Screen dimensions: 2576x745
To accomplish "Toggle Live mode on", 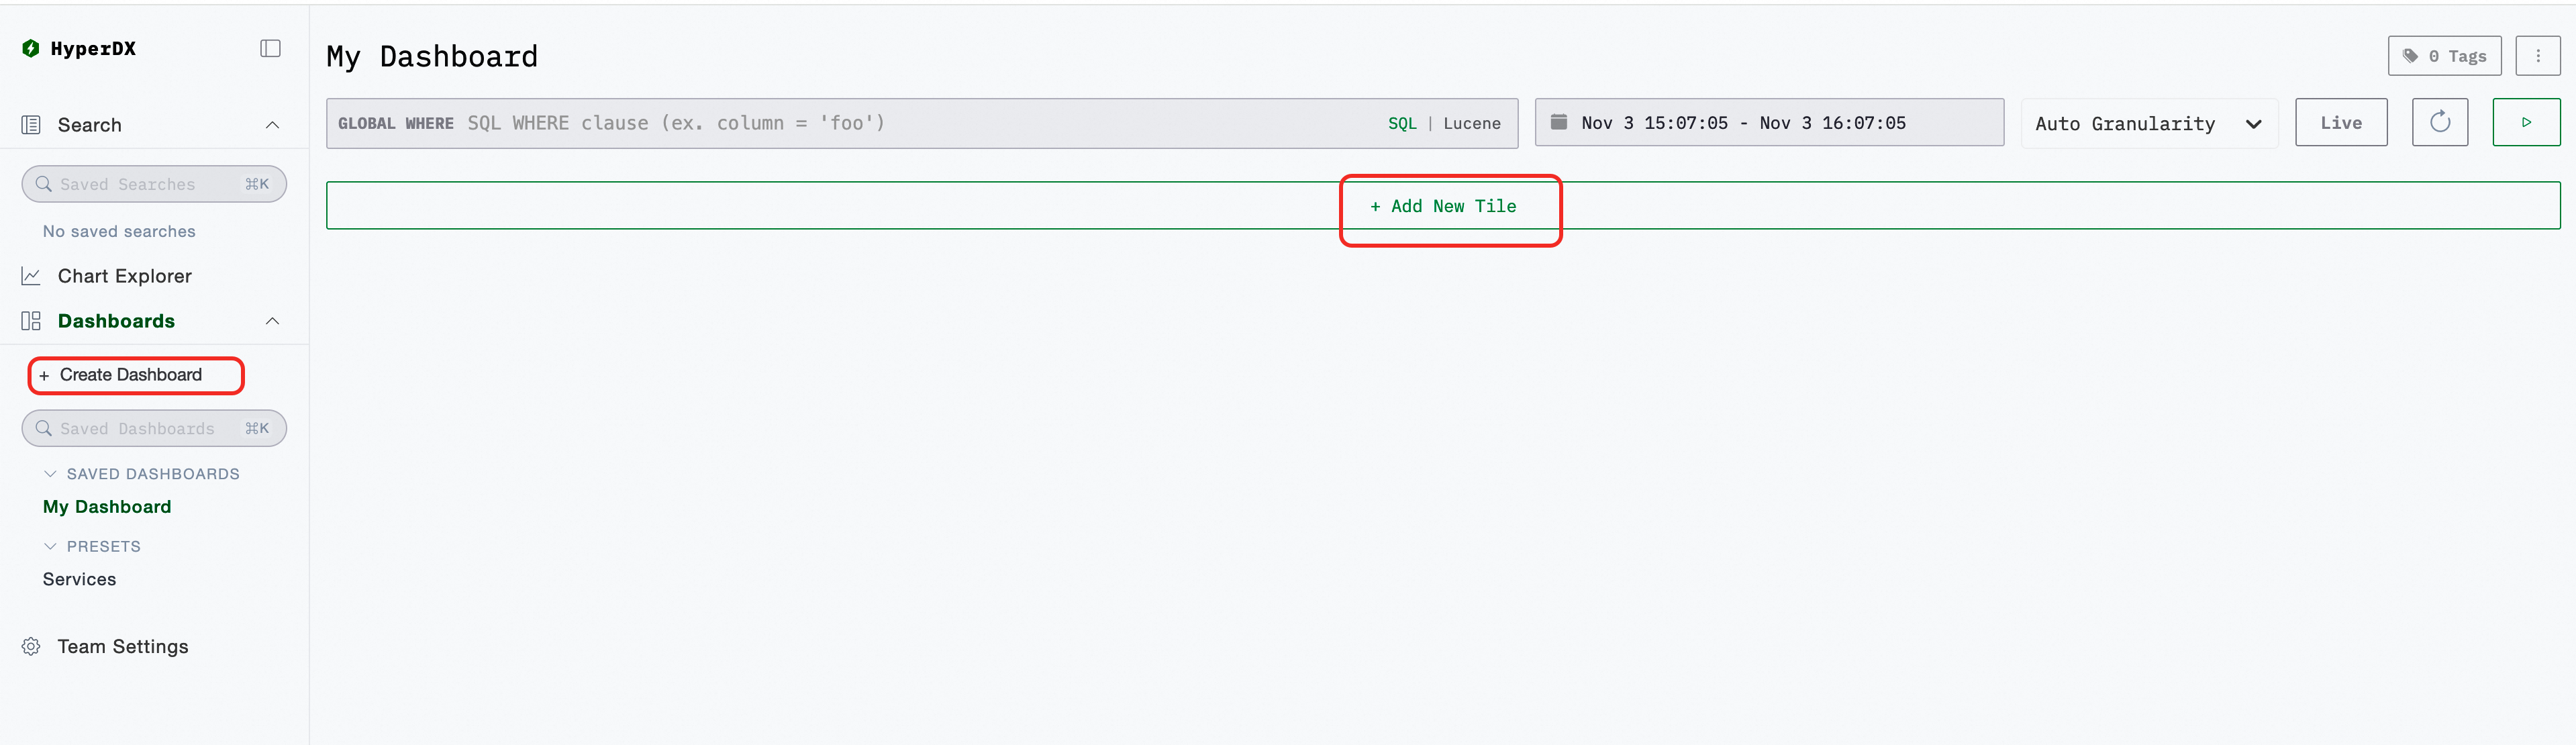I will coord(2340,122).
